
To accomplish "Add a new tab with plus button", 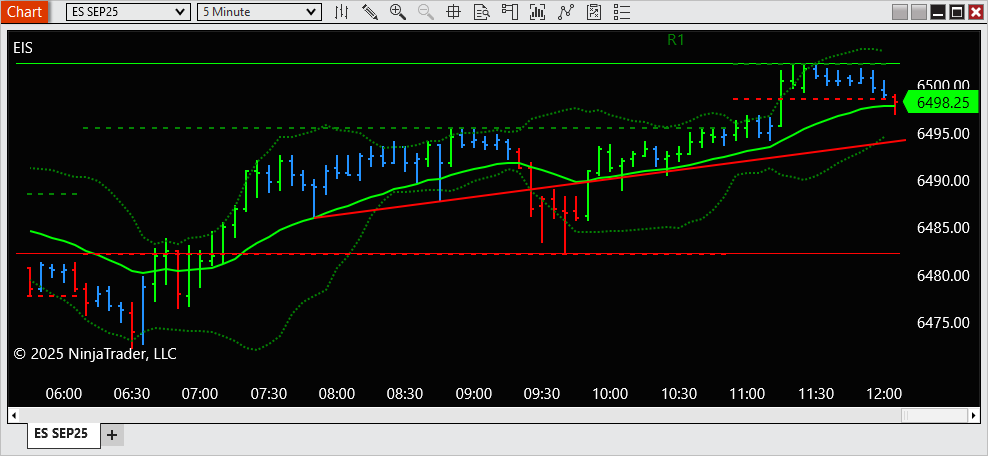I will pyautogui.click(x=112, y=435).
